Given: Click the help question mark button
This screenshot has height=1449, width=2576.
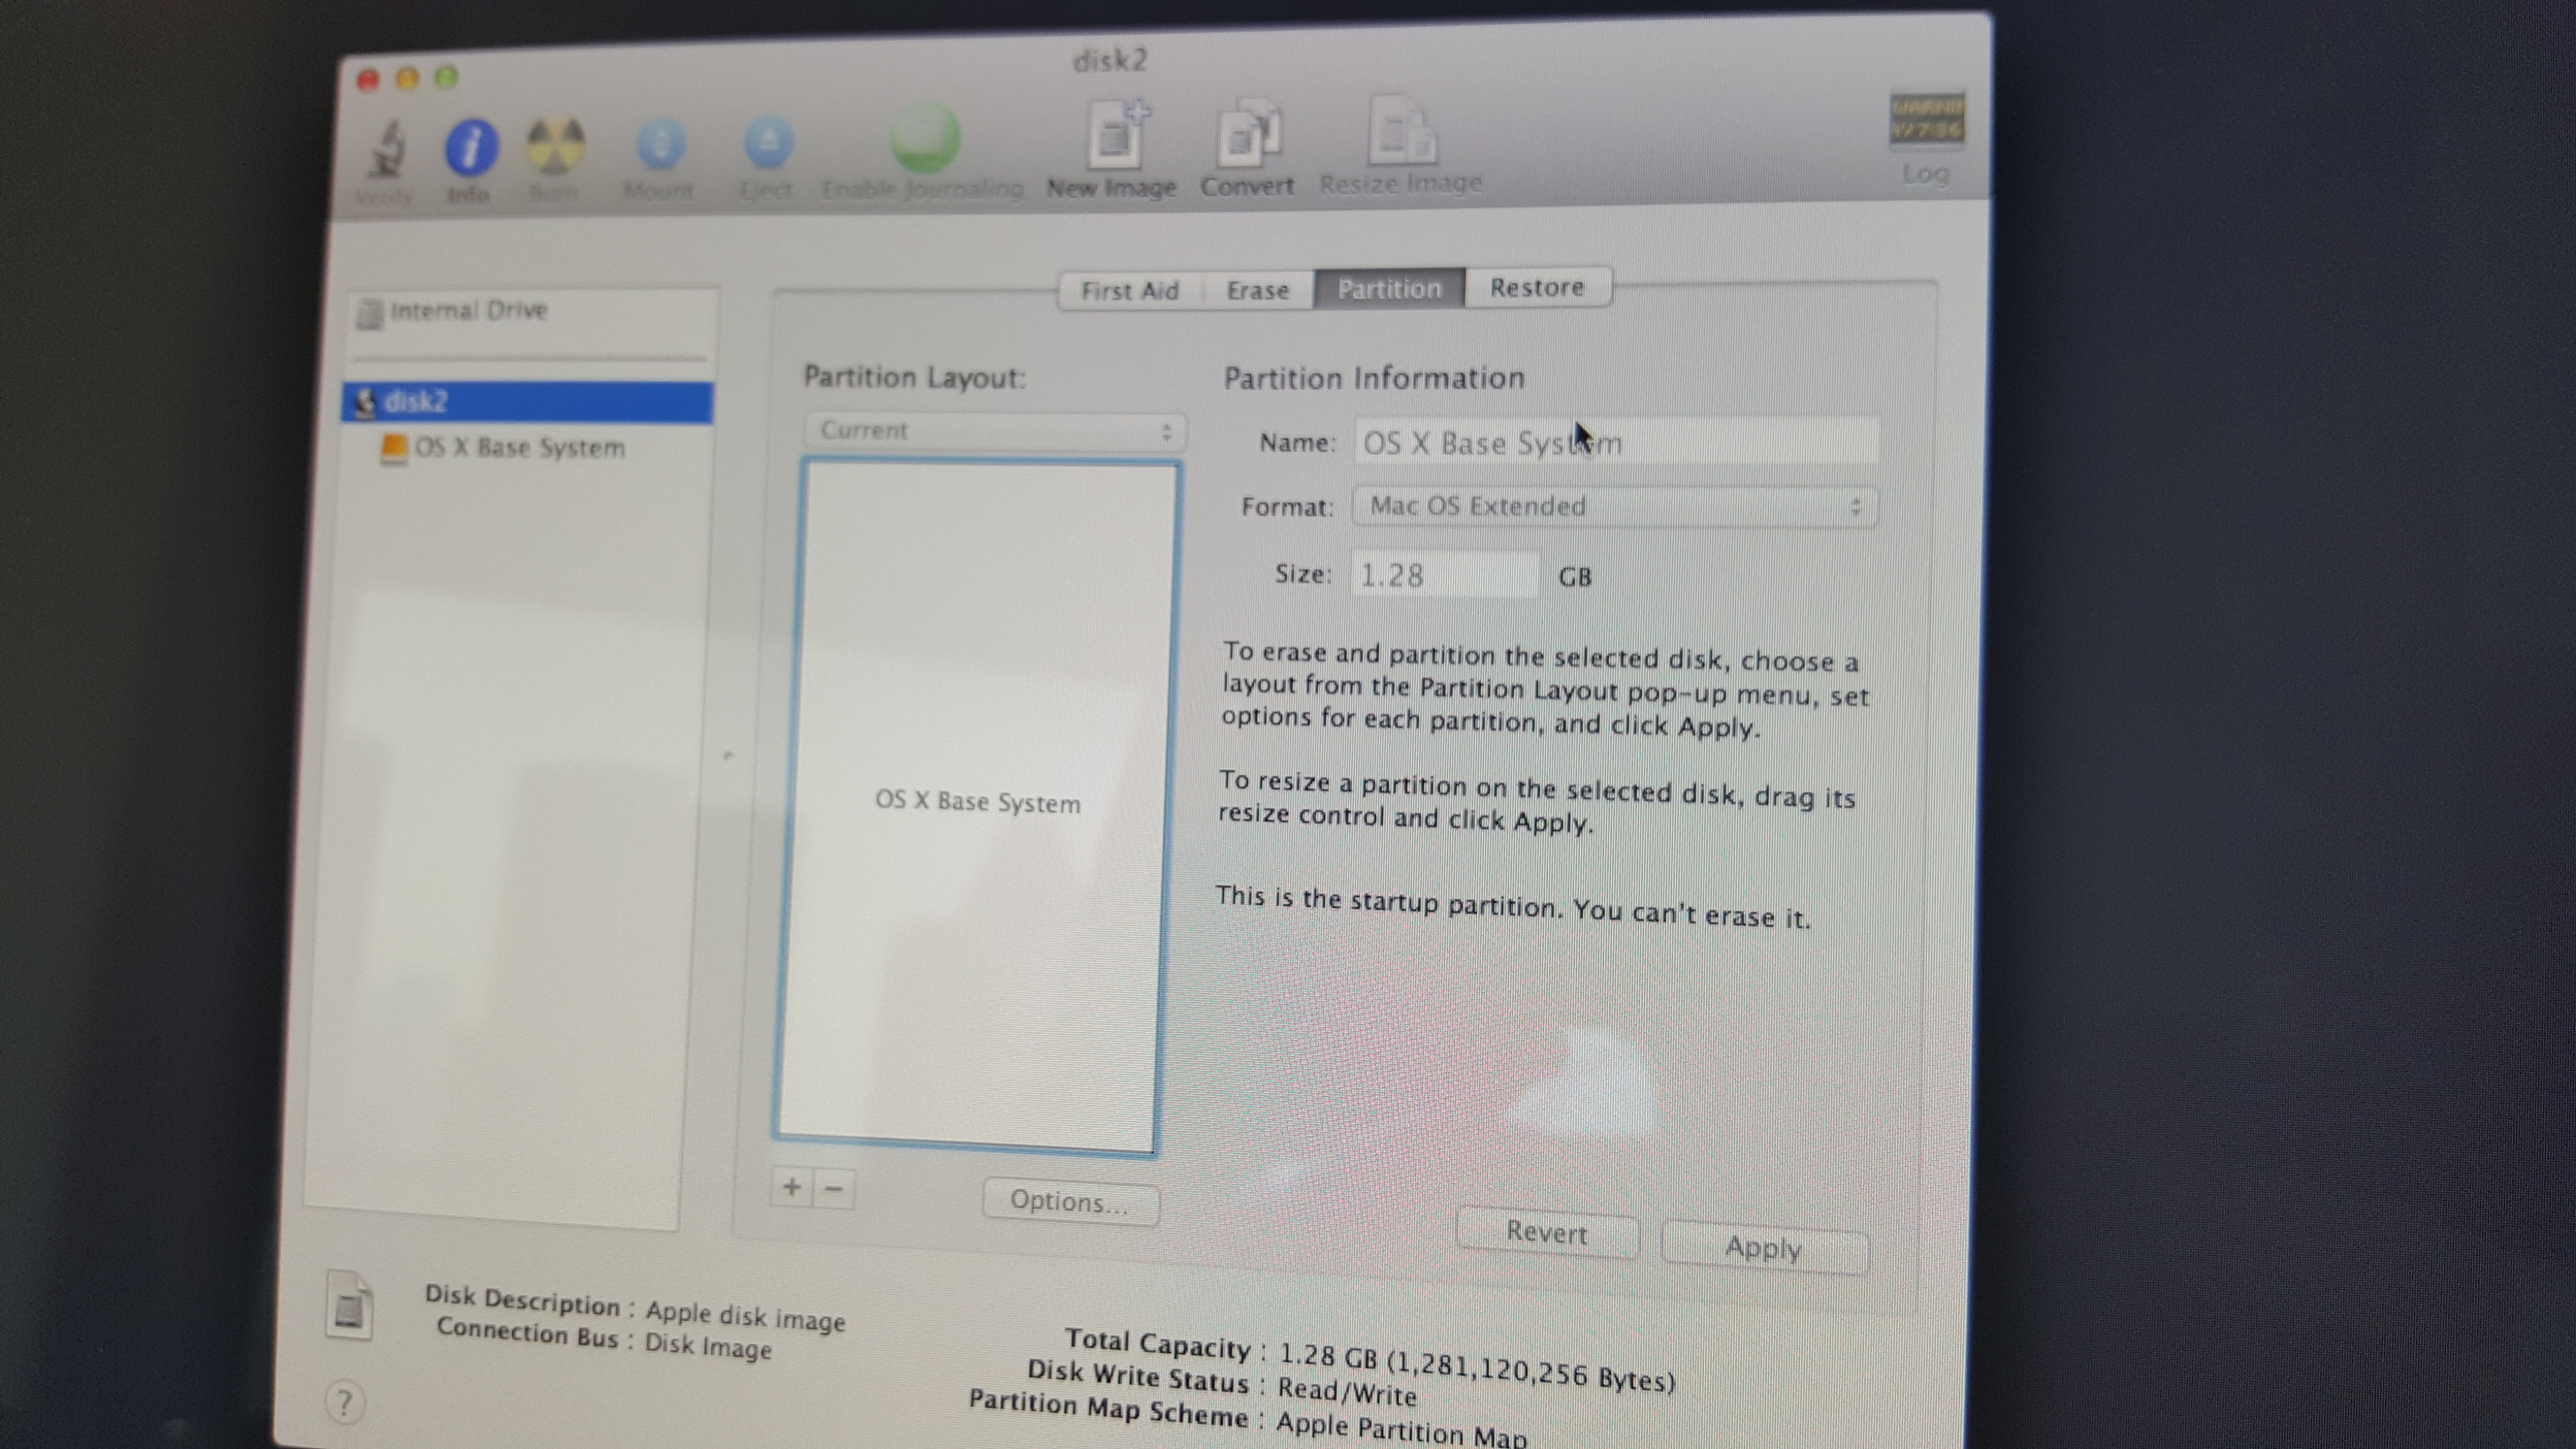Looking at the screenshot, I should pyautogui.click(x=345, y=1401).
